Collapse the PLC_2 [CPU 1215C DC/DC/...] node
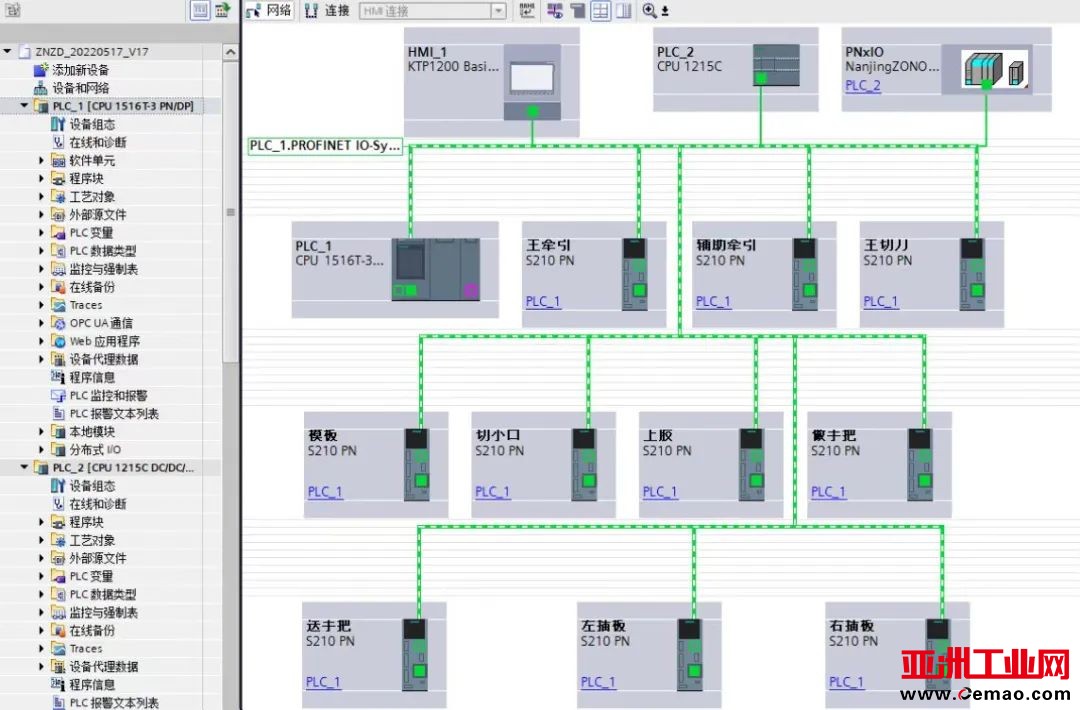 (25, 468)
